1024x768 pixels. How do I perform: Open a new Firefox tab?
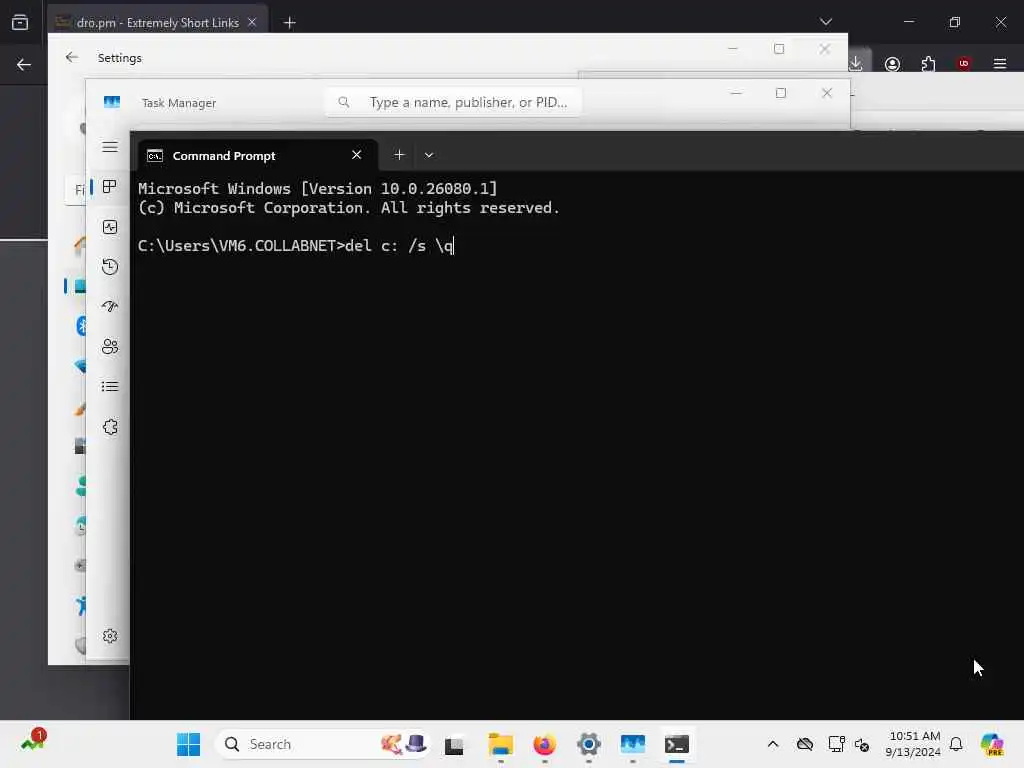[289, 23]
